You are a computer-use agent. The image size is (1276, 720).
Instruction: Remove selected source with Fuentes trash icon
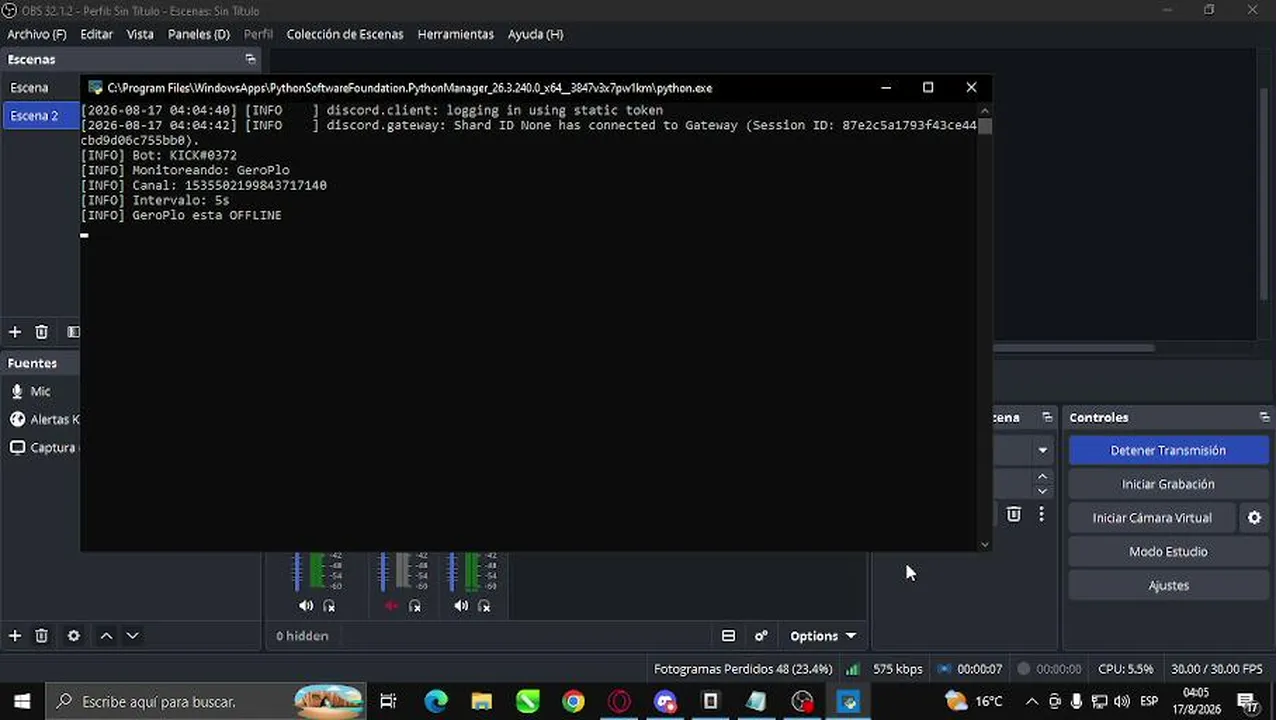click(x=41, y=636)
